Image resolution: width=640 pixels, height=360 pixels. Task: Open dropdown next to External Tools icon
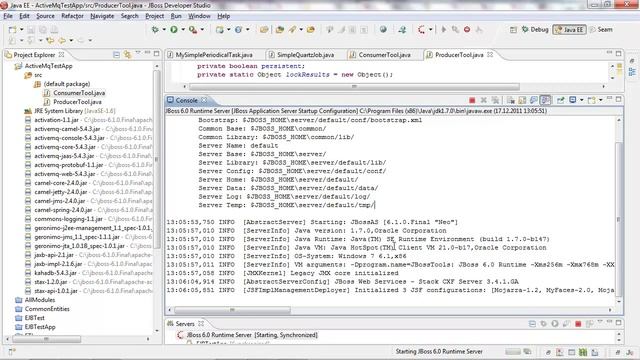(x=202, y=29)
